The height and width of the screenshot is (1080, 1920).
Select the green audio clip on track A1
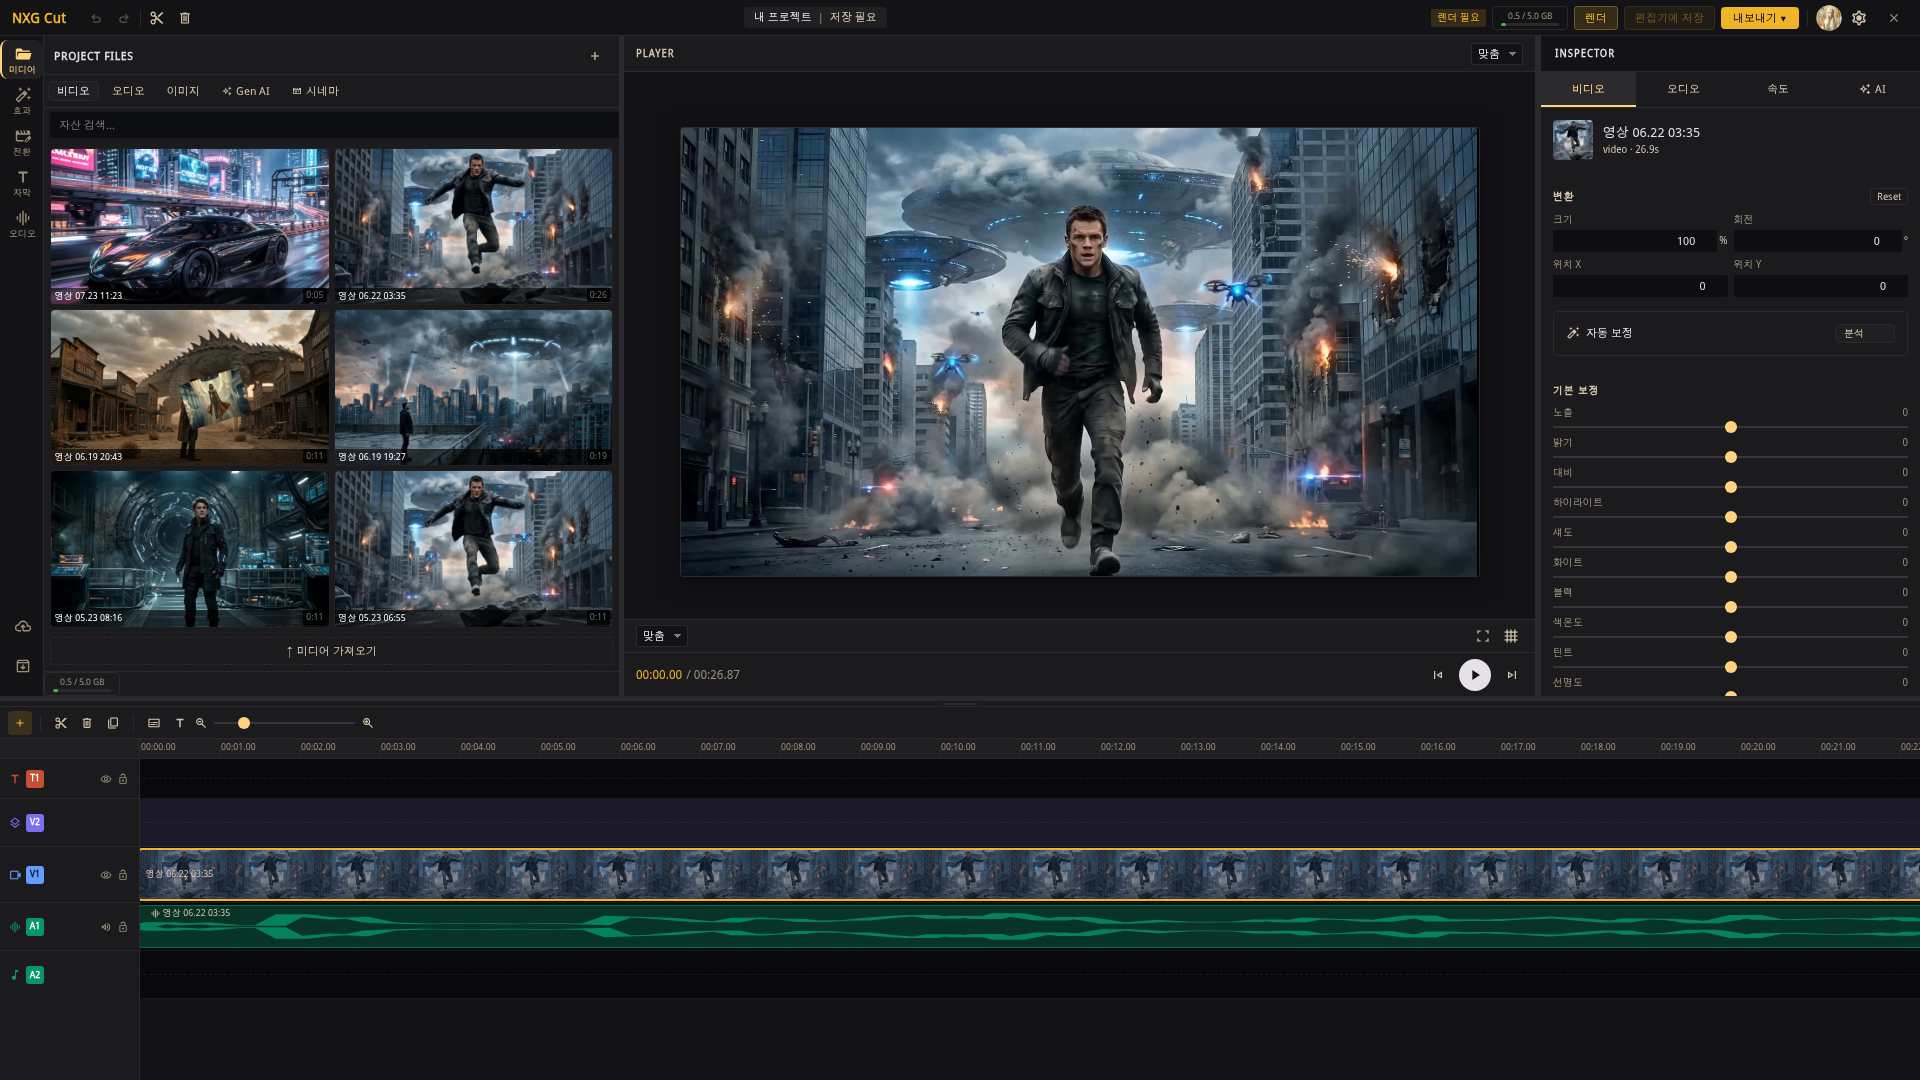click(x=1030, y=926)
